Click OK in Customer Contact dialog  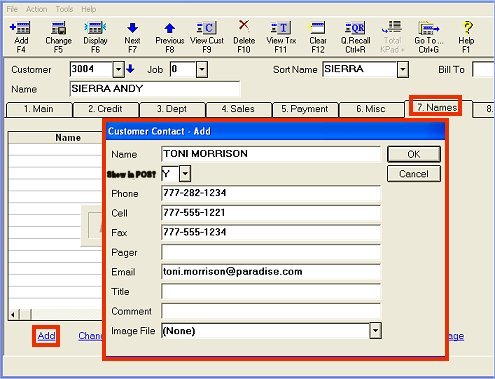414,154
